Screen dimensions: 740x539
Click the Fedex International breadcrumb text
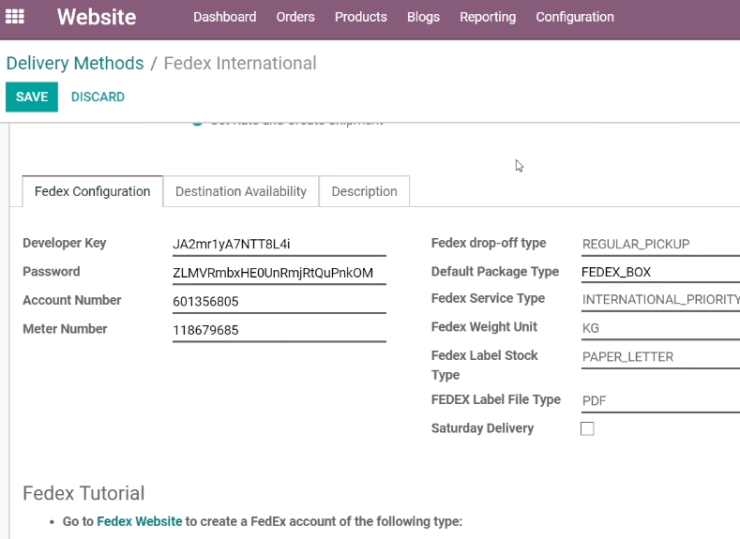click(240, 63)
